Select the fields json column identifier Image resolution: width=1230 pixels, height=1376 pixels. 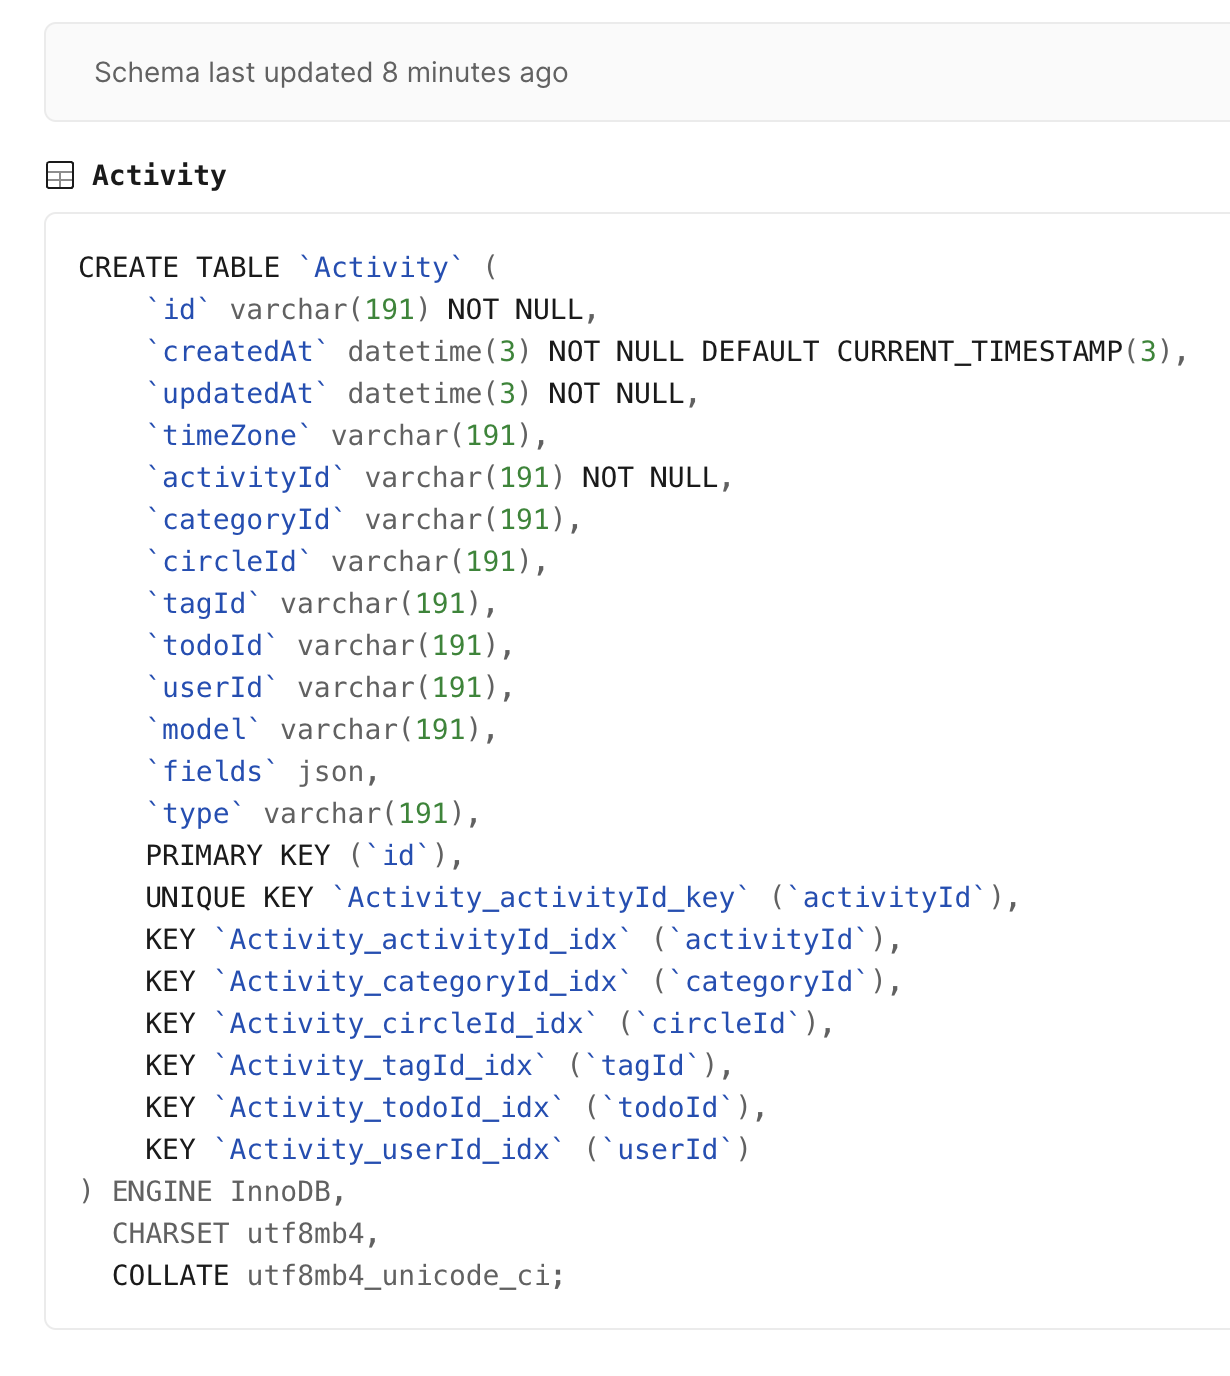click(212, 771)
